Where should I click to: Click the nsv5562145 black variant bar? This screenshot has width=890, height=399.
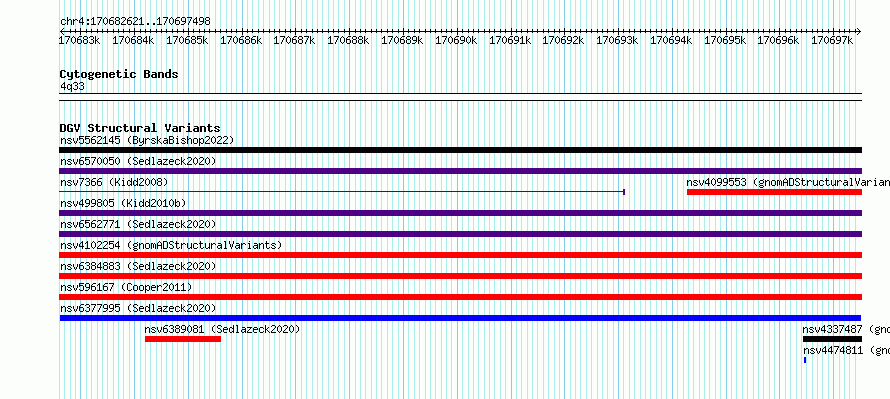point(460,150)
